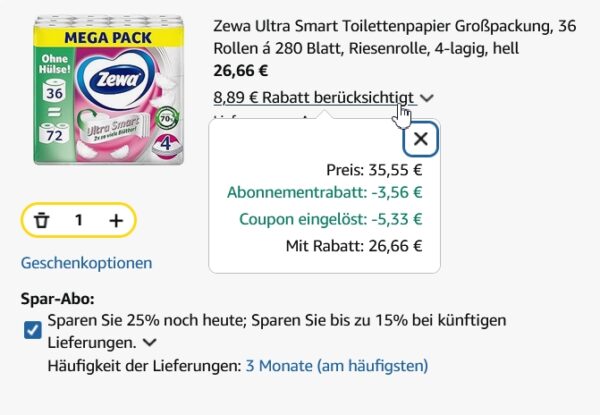Click the bold 26,66 € price below the title
Screen dimensions: 600x415
click(241, 71)
